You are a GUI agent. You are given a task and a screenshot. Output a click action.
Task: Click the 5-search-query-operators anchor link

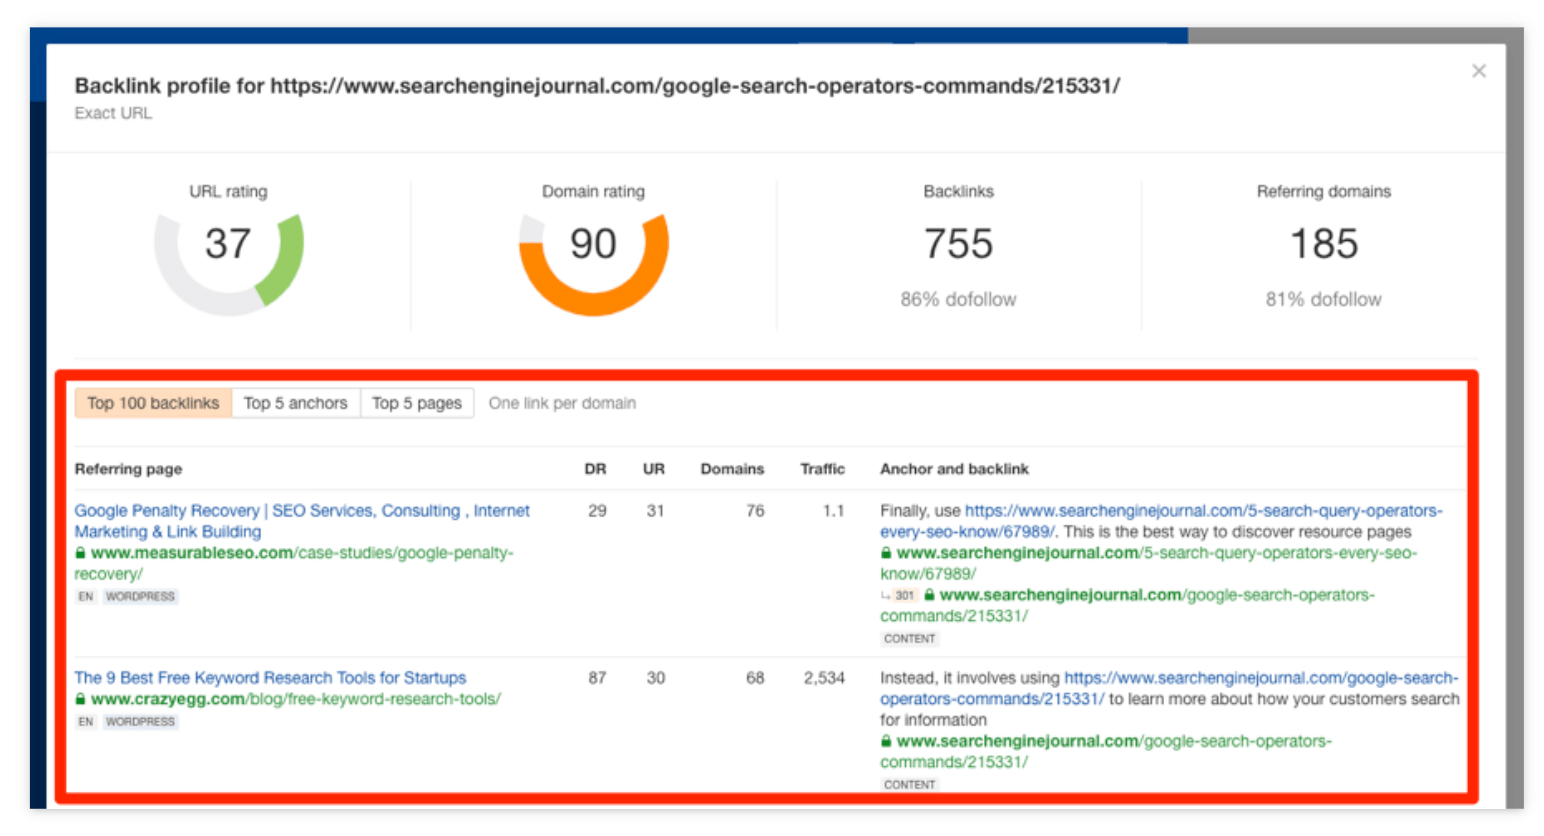pos(1160,521)
